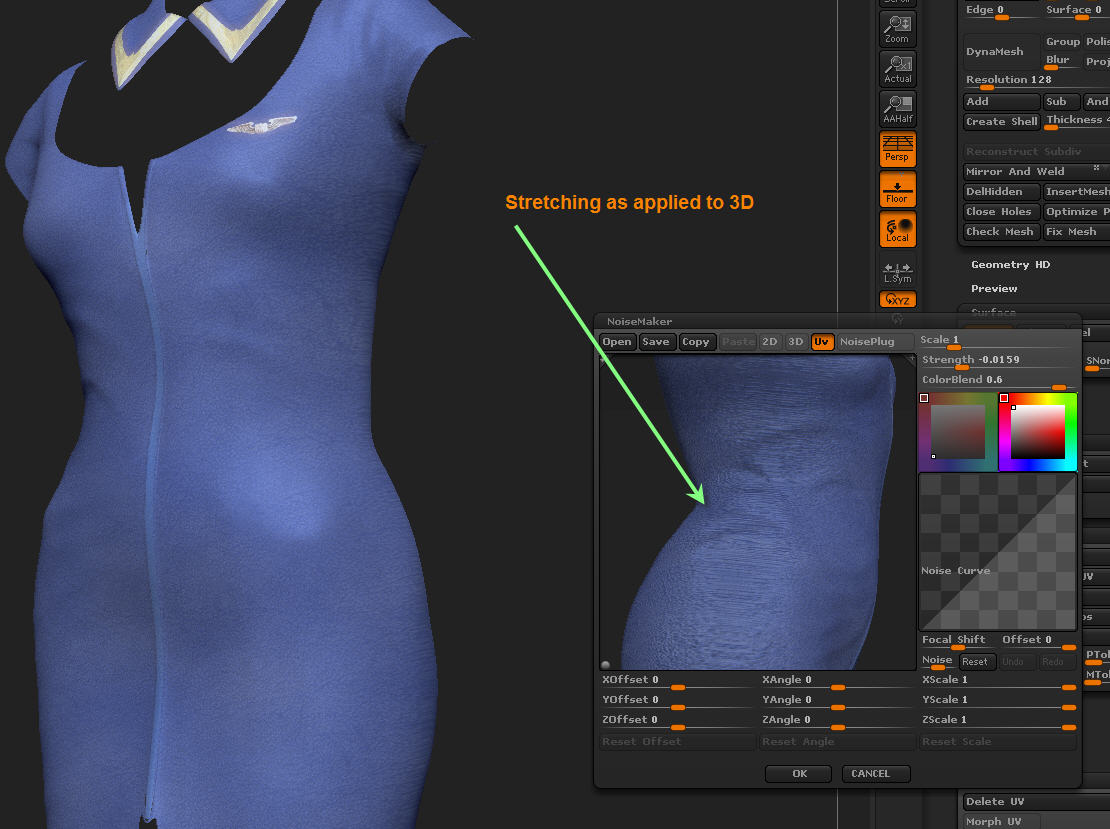Adjust the Resolution 128 slider

pos(1036,81)
